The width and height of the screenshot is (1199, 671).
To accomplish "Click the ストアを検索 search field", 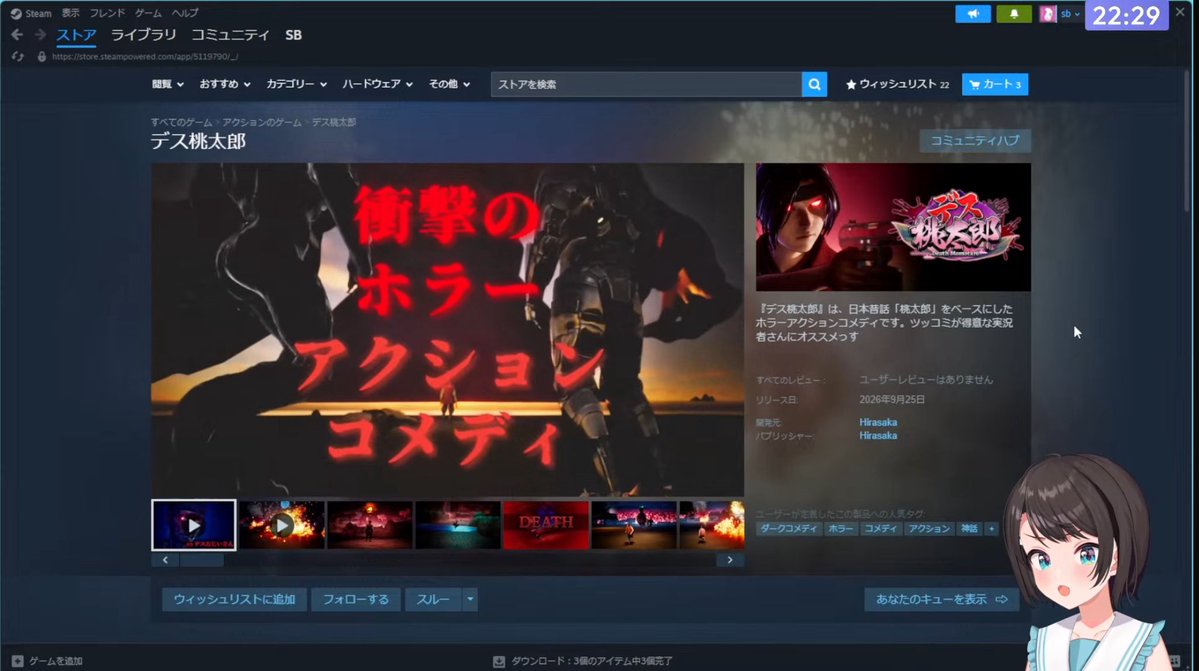I will point(646,85).
